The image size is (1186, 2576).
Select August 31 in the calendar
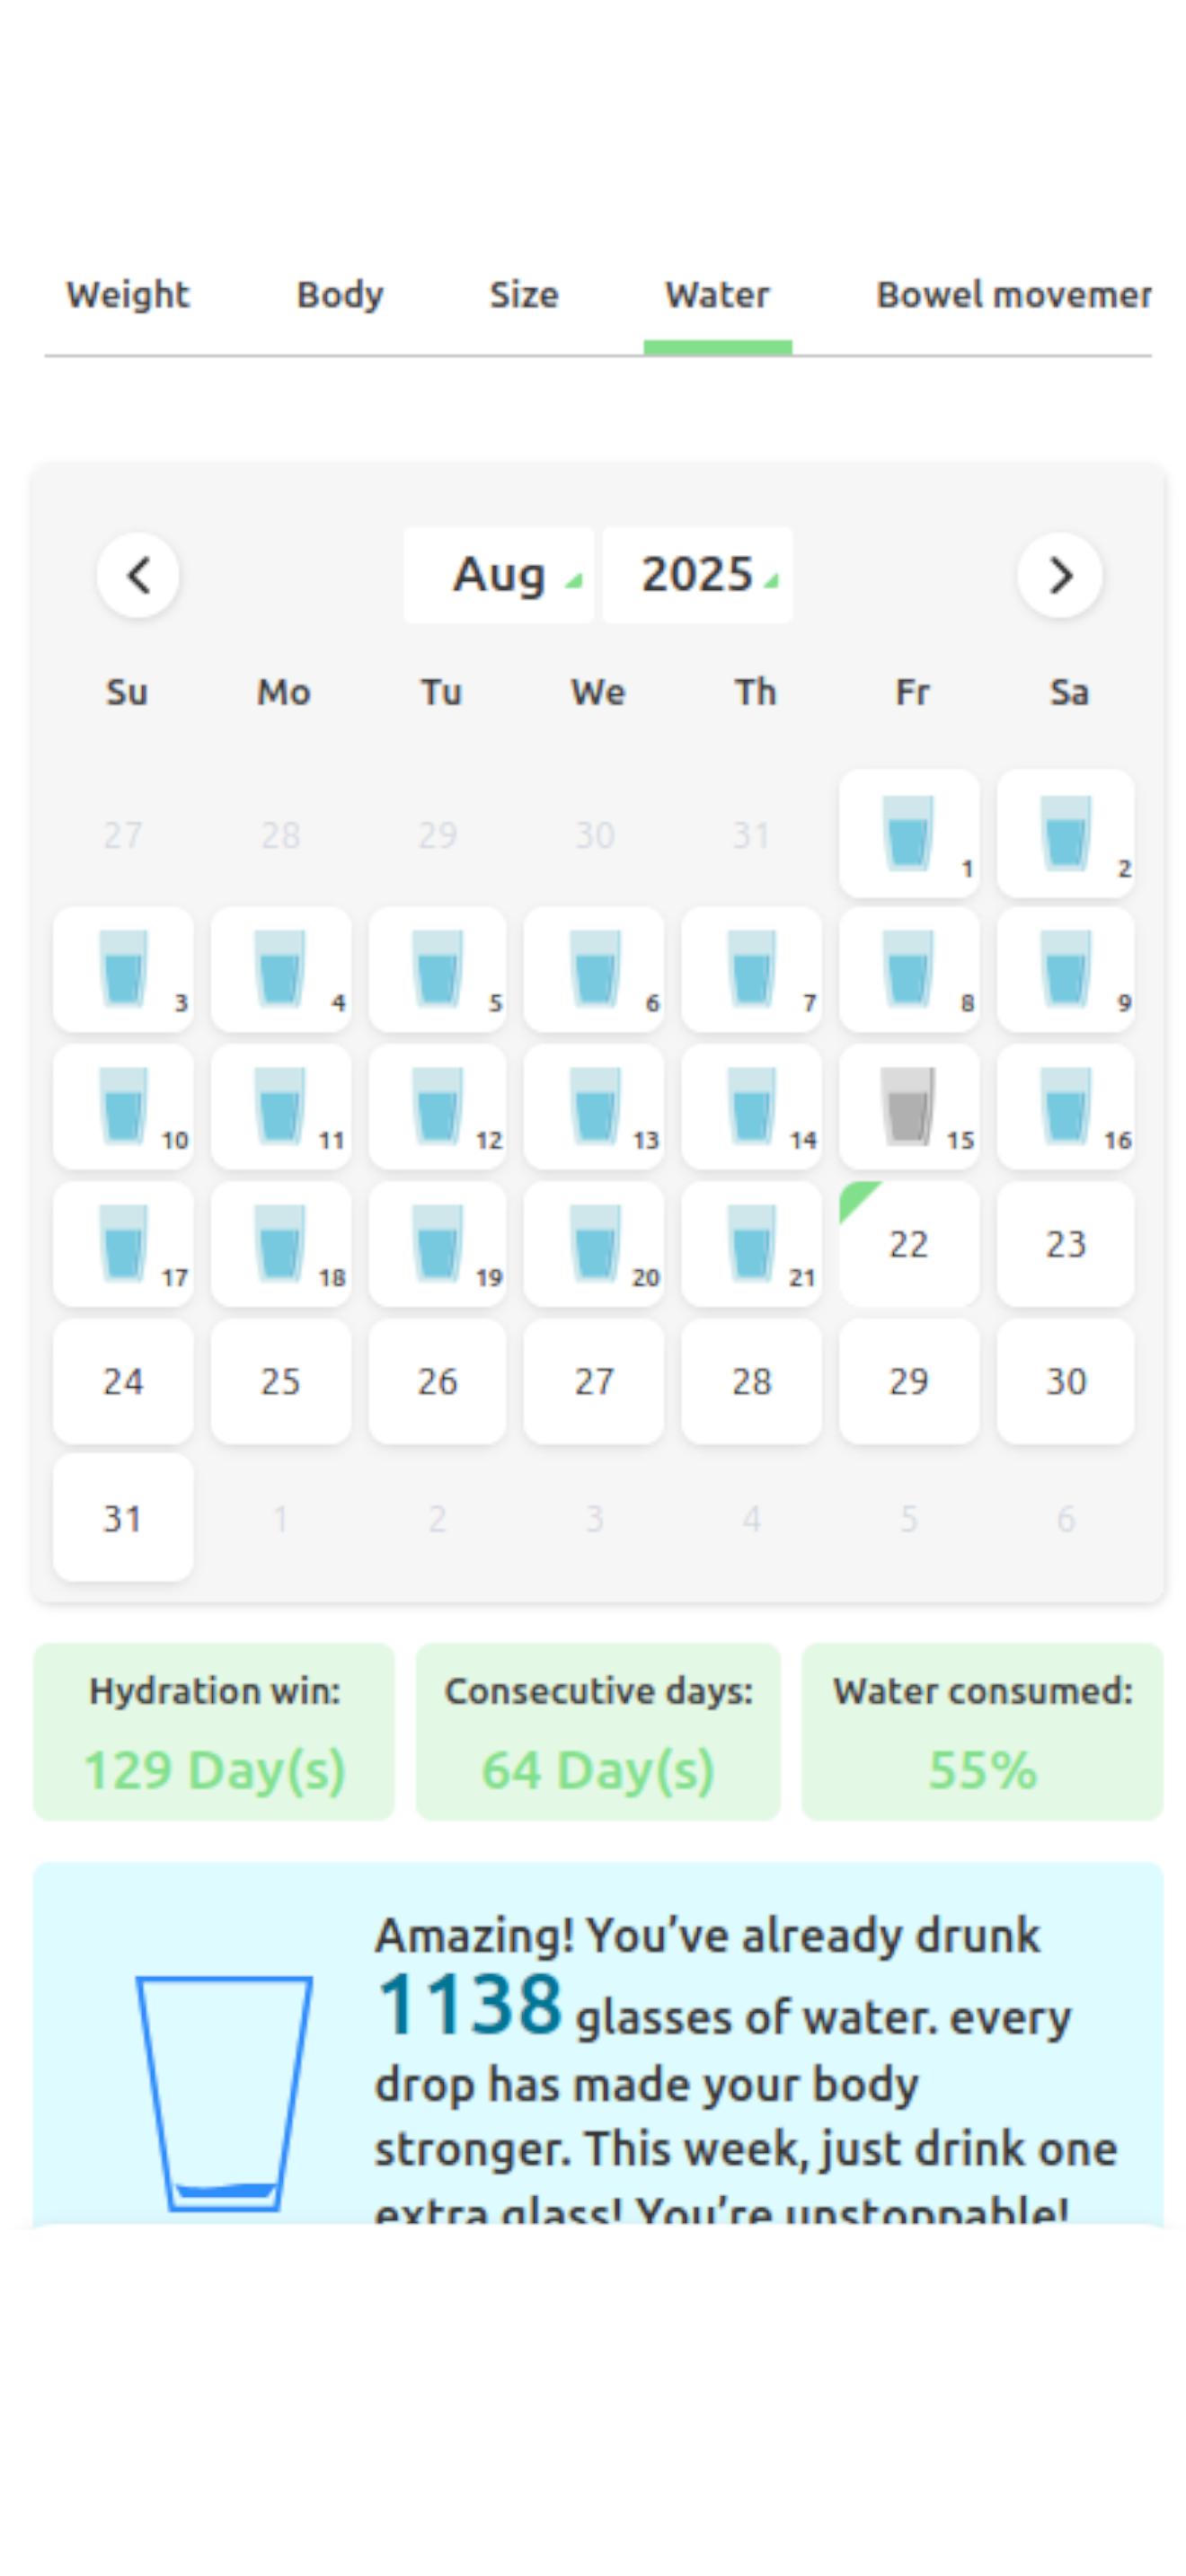pos(123,1518)
